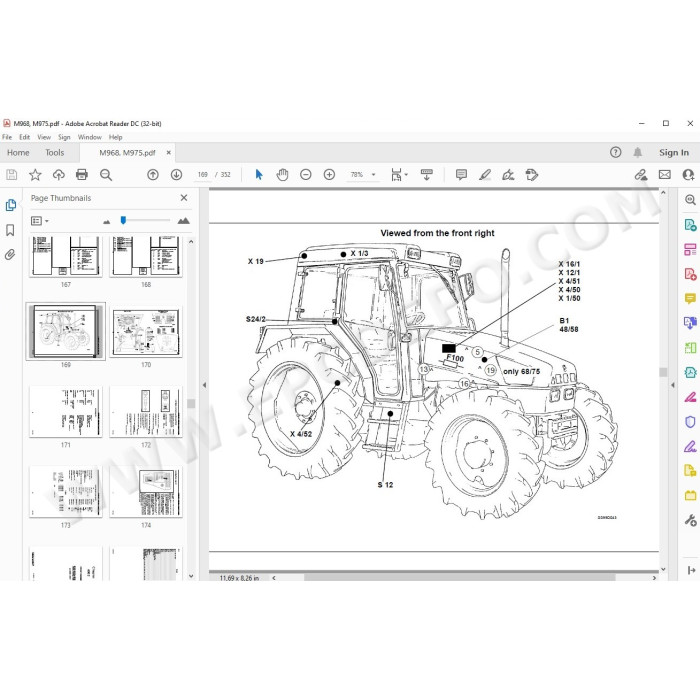Click document vertical scroll down arrow
The image size is (700, 700).
[663, 569]
